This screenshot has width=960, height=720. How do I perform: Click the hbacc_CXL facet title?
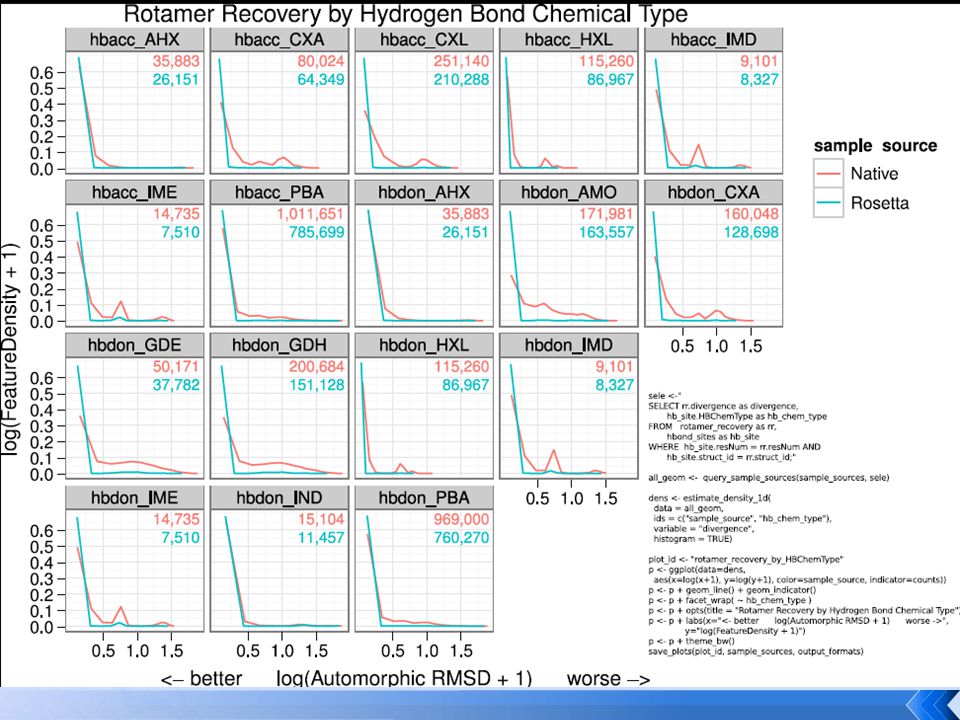click(x=424, y=40)
